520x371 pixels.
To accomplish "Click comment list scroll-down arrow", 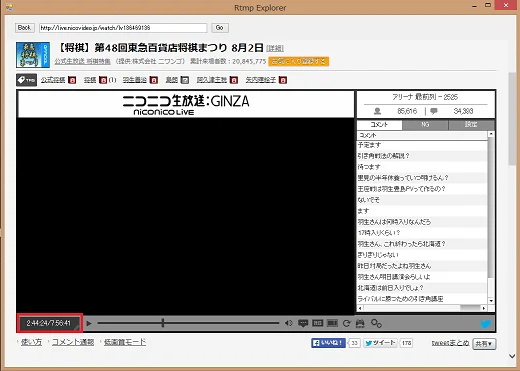I will pyautogui.click(x=491, y=301).
